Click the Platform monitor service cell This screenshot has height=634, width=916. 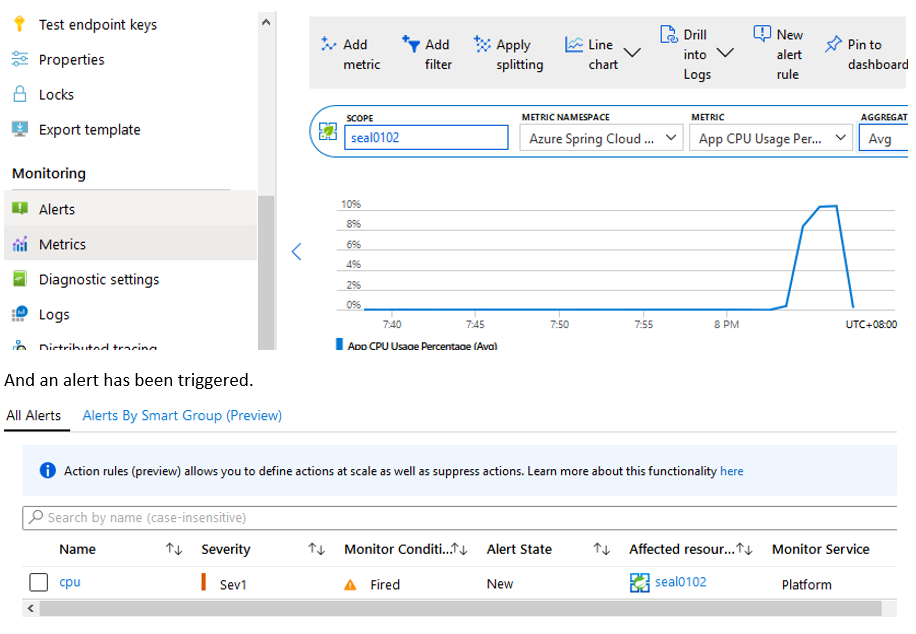pos(806,584)
